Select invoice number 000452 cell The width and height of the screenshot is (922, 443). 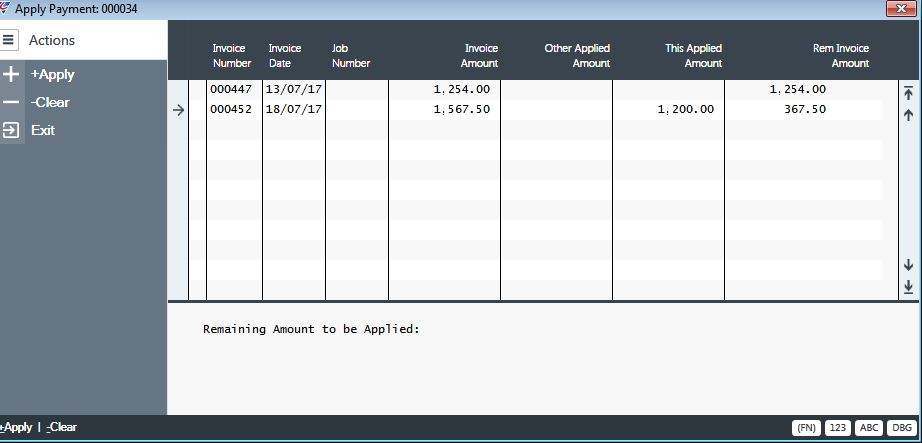point(231,109)
